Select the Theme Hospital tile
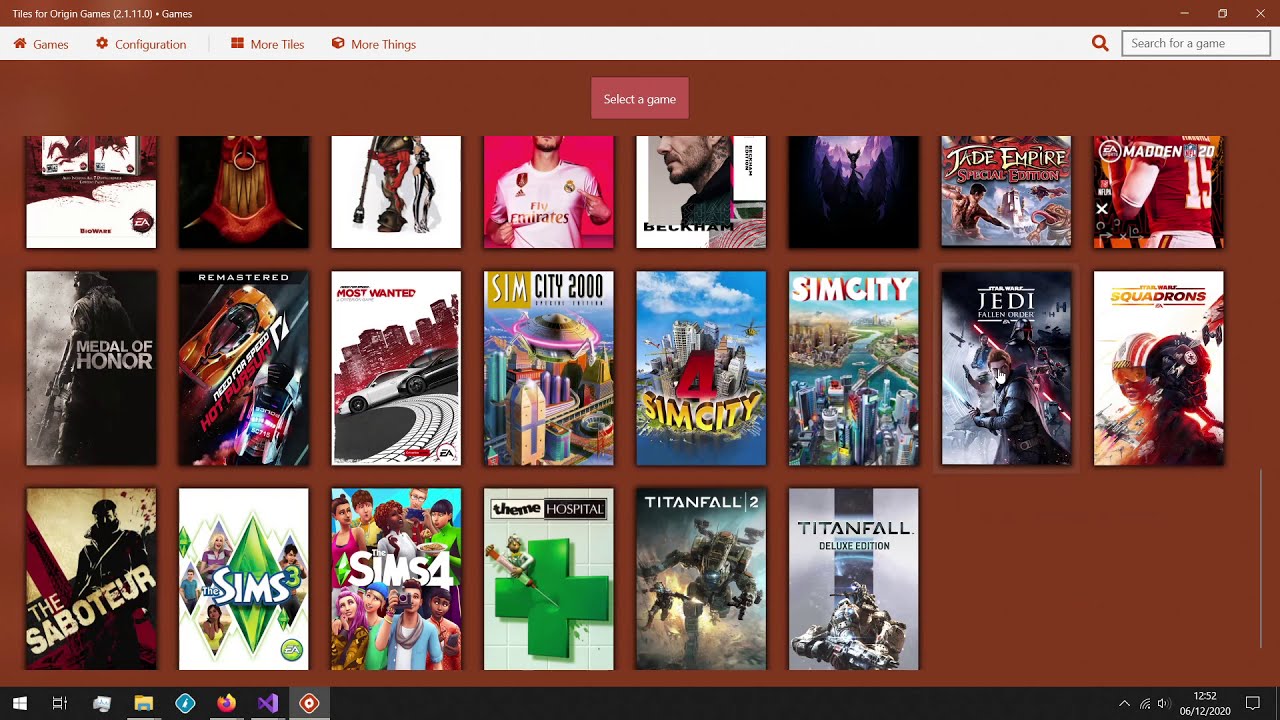The image size is (1280, 720). tap(549, 579)
